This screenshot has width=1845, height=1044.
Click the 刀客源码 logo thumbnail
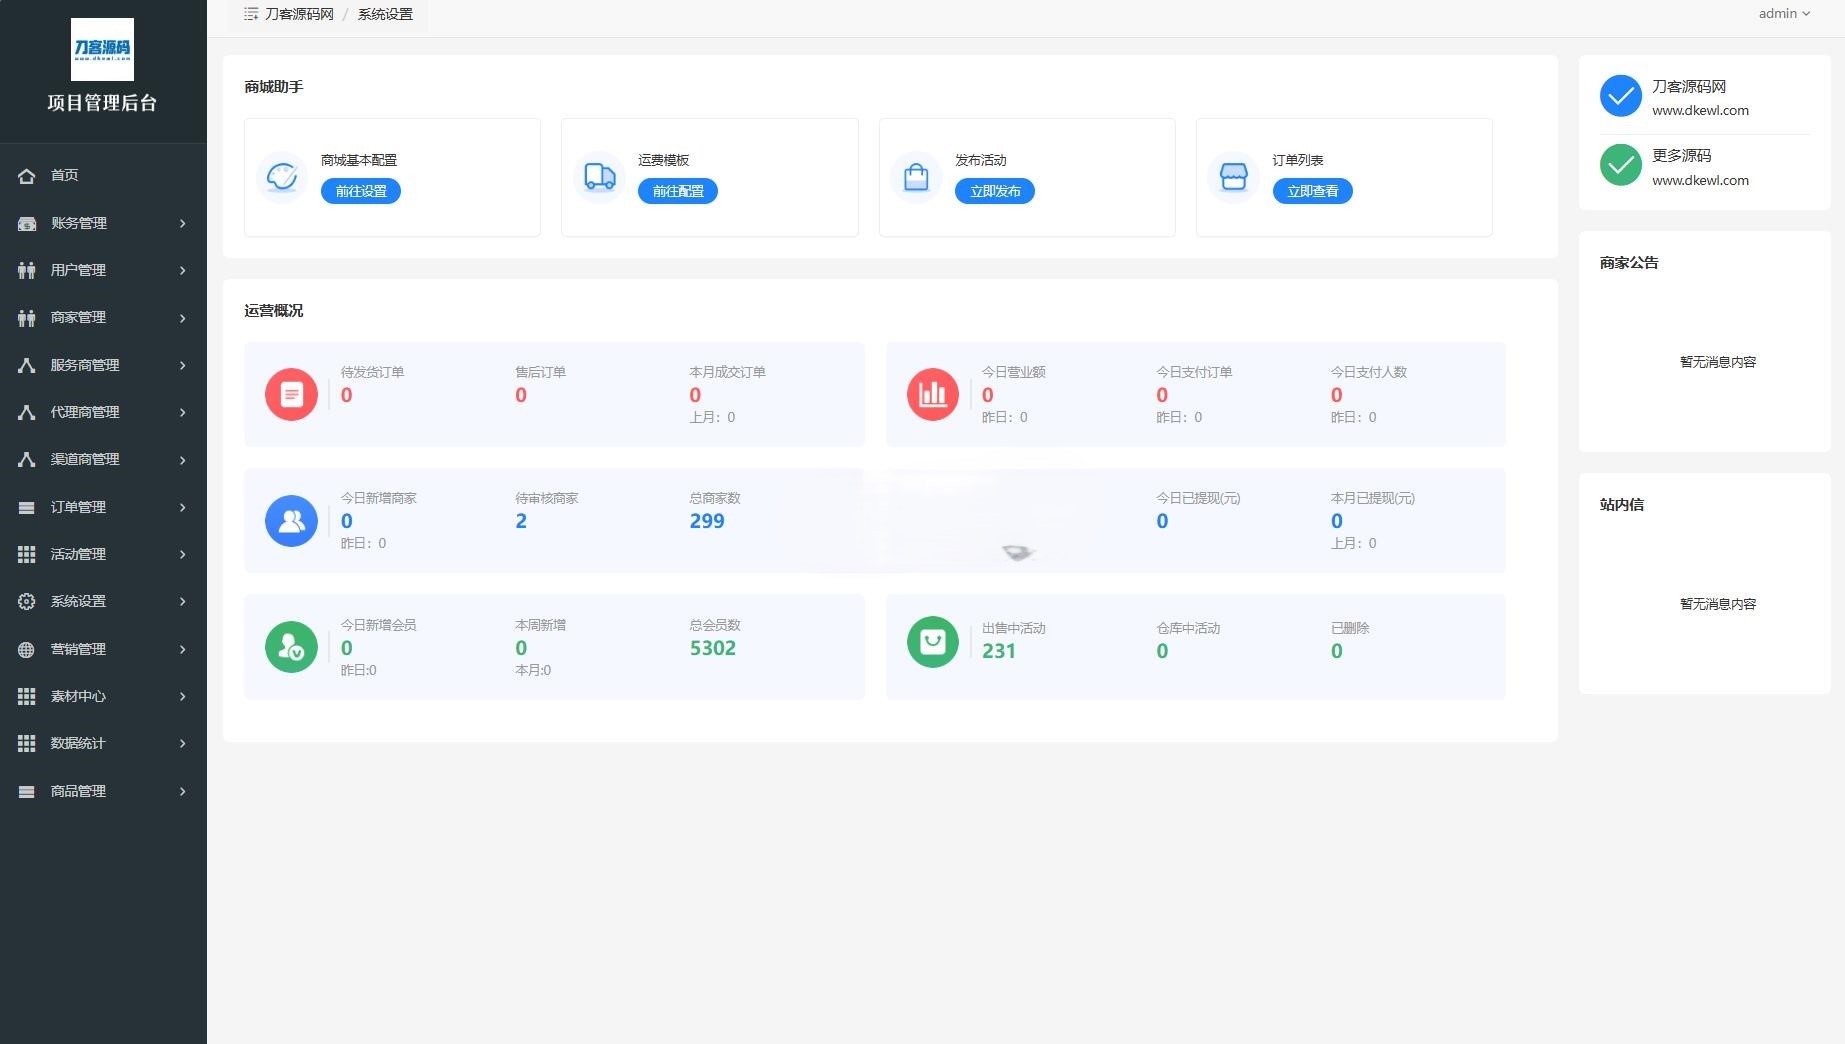tap(102, 49)
